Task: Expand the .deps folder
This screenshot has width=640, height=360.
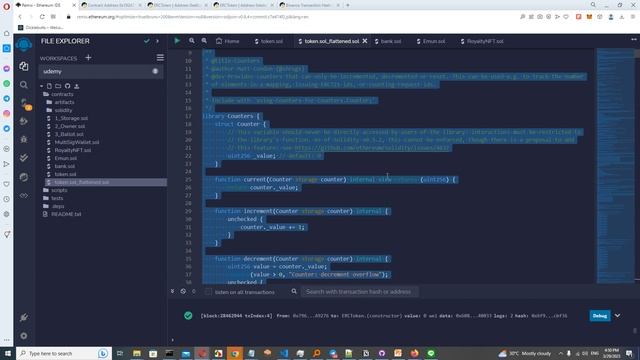Action: click(58, 206)
